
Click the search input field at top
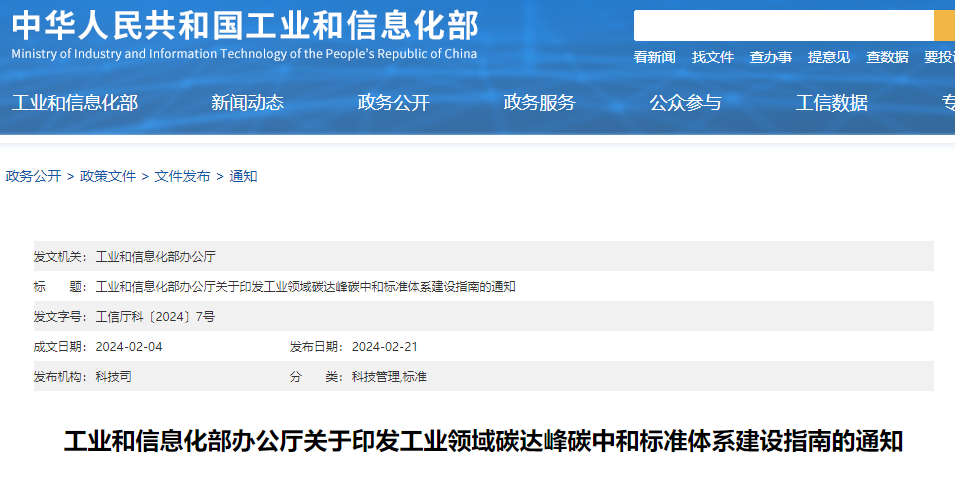783,26
